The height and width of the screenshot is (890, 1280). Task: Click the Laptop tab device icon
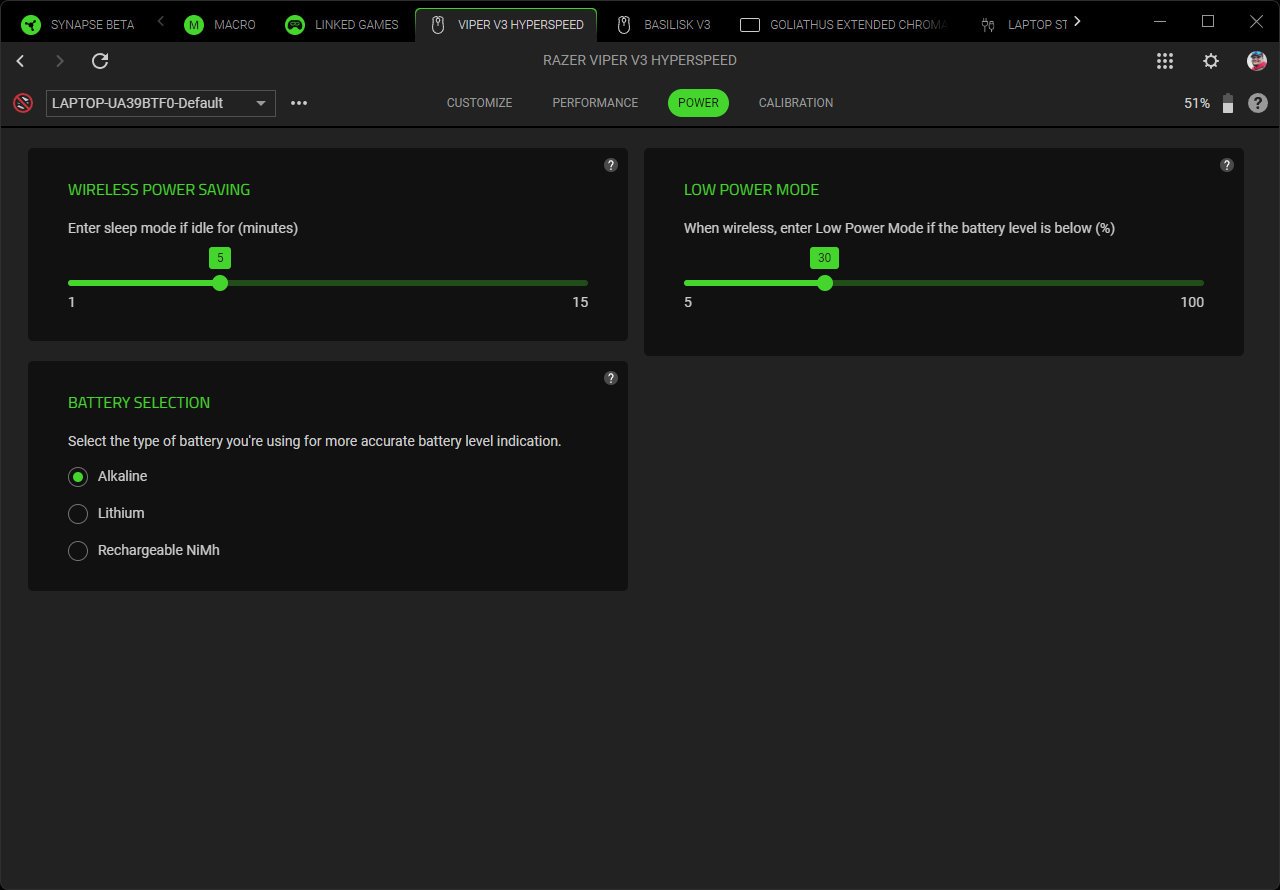tap(988, 25)
